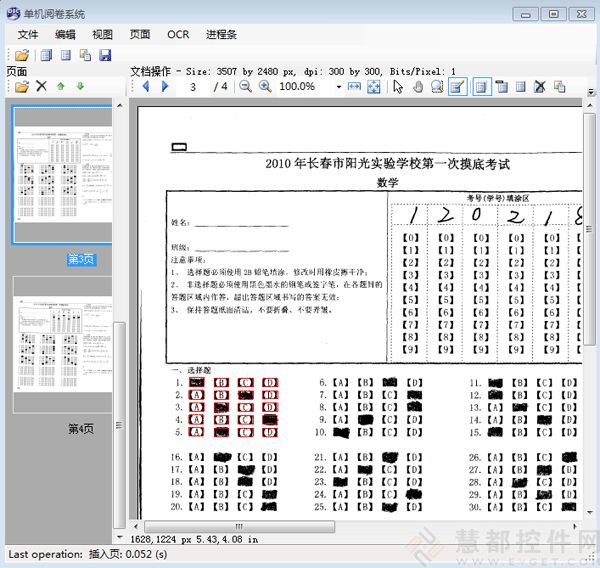This screenshot has height=568, width=600.
Task: Go to next page blue arrow
Action: coord(165,87)
